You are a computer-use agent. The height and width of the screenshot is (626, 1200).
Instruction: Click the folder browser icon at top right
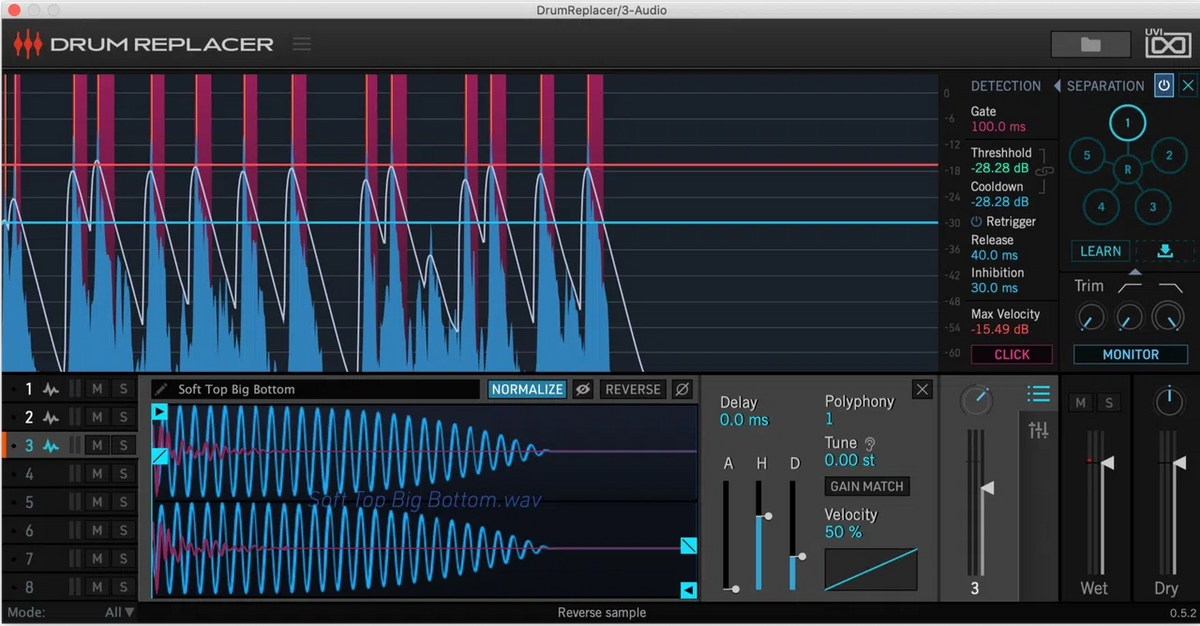[x=1089, y=44]
